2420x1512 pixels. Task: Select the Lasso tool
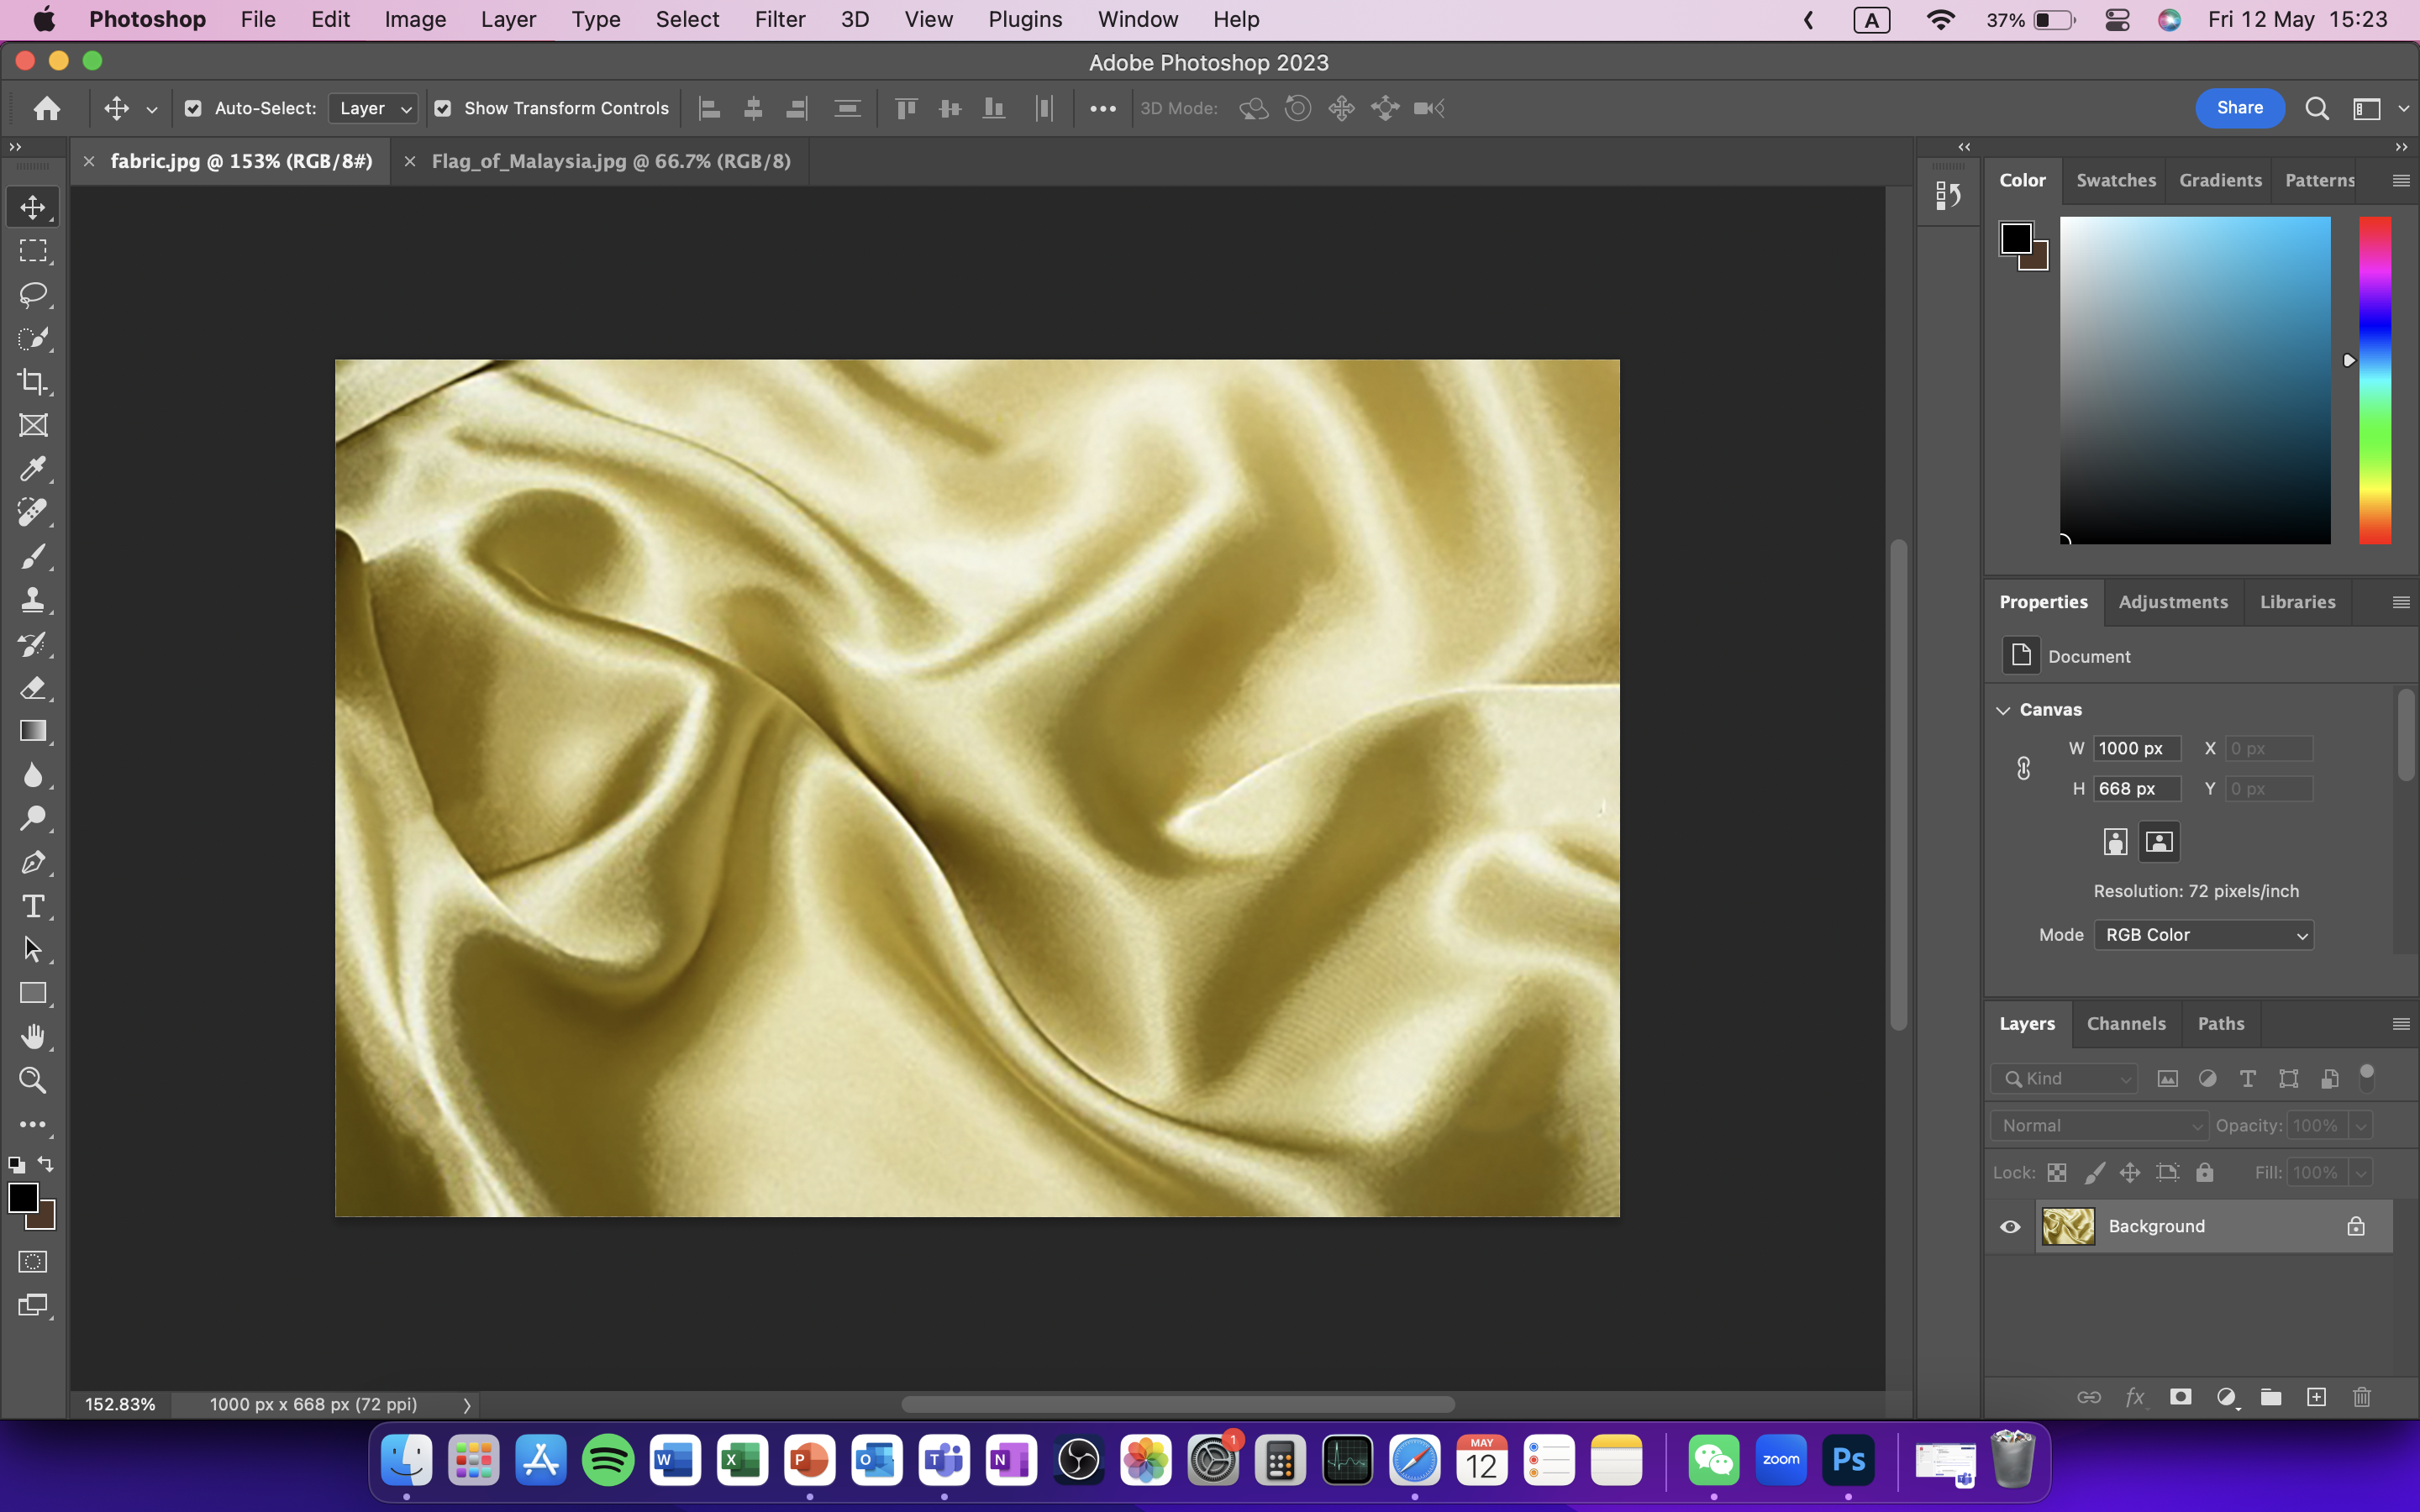33,294
